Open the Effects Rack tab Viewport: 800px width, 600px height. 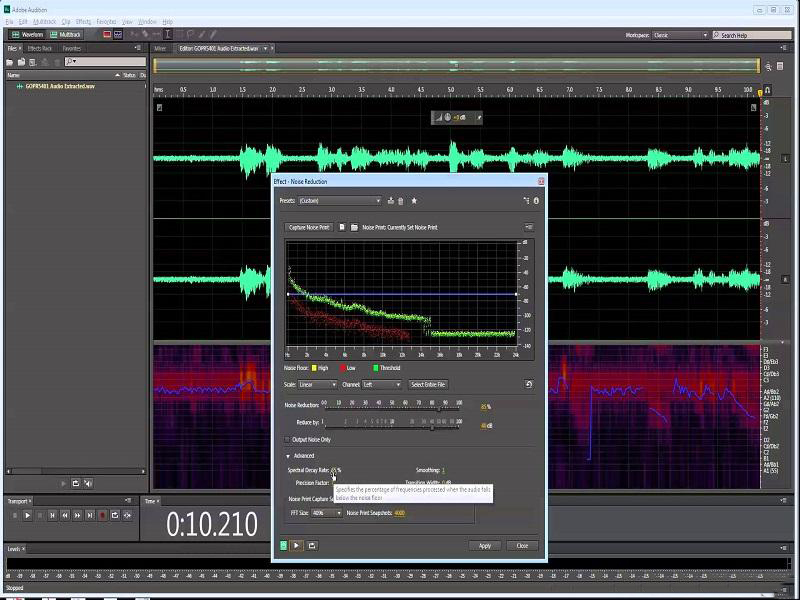(x=40, y=48)
